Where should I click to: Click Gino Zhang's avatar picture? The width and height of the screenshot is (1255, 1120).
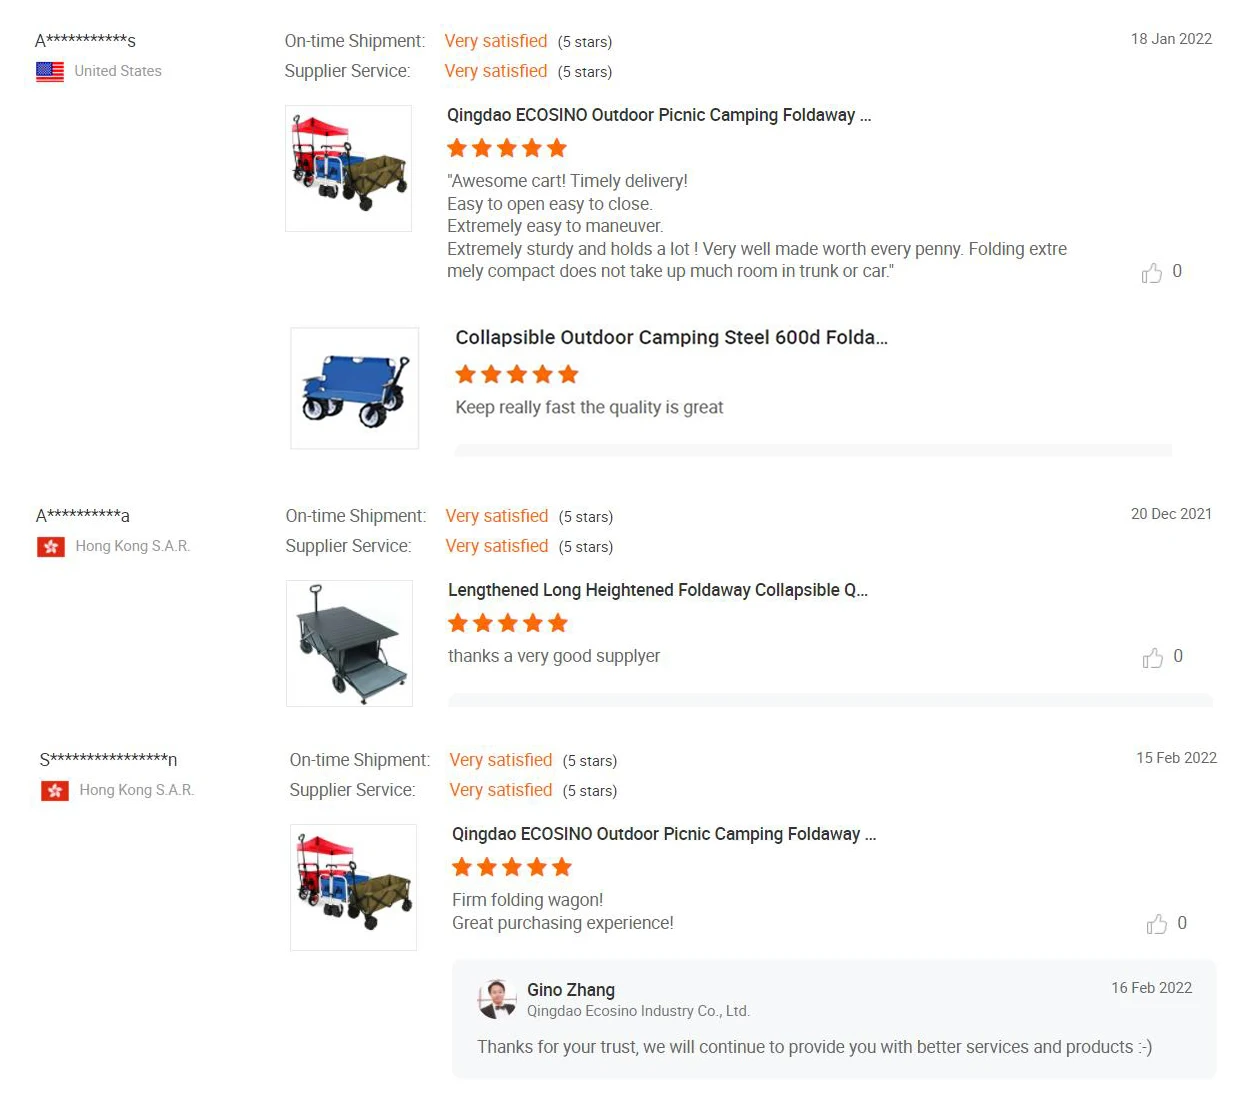(x=497, y=999)
